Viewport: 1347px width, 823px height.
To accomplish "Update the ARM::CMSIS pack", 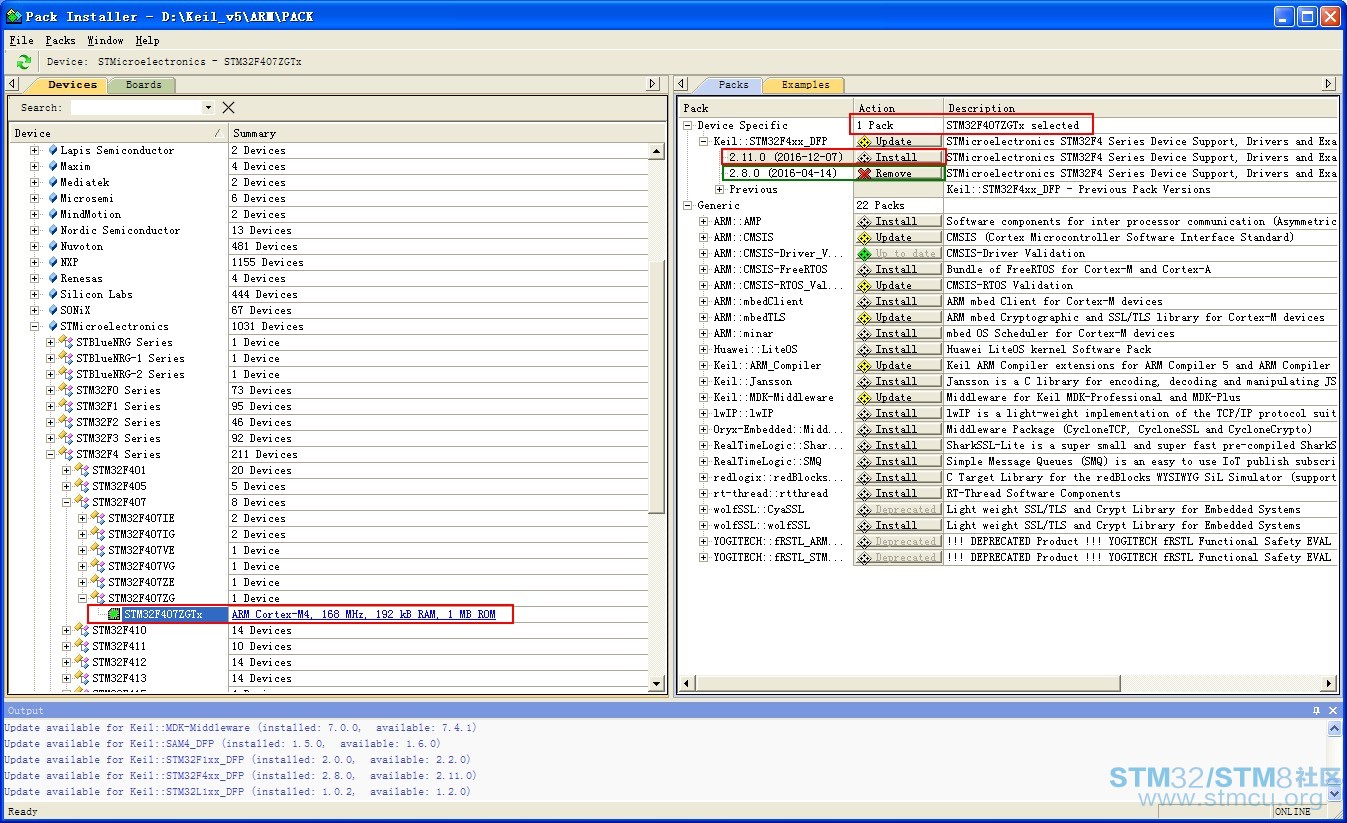I will tap(898, 237).
